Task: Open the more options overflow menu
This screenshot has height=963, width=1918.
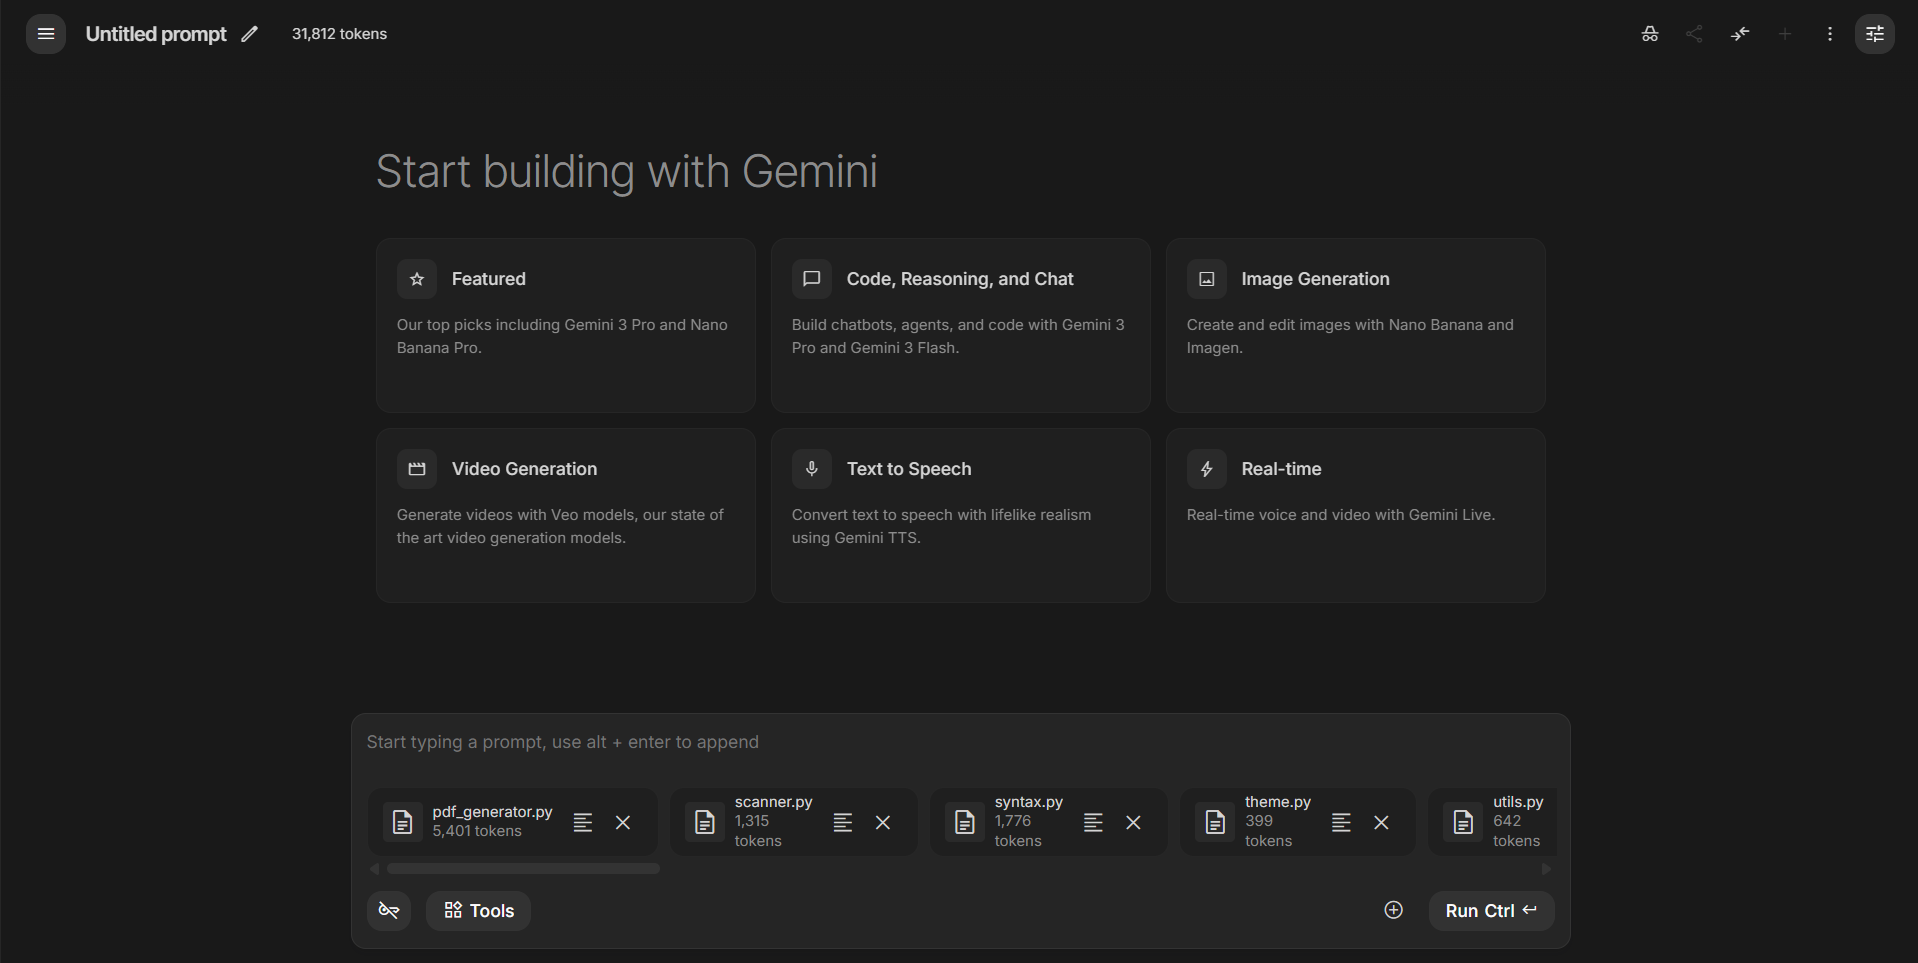Action: coord(1830,33)
